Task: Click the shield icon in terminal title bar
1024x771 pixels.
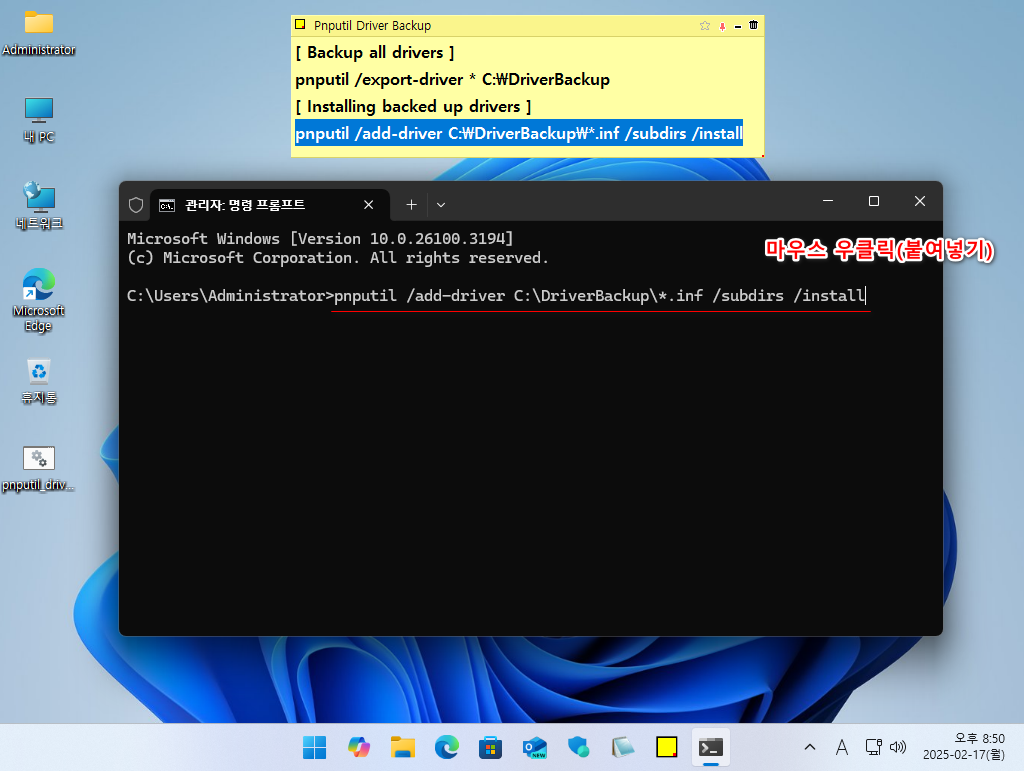Action: tap(136, 205)
